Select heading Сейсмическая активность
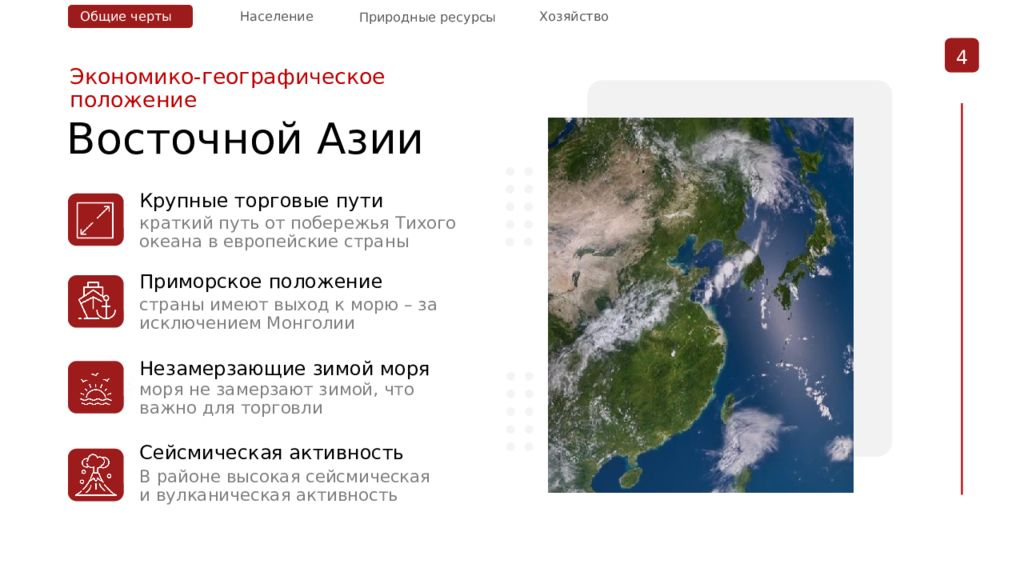This screenshot has width=1024, height=576. [271, 453]
